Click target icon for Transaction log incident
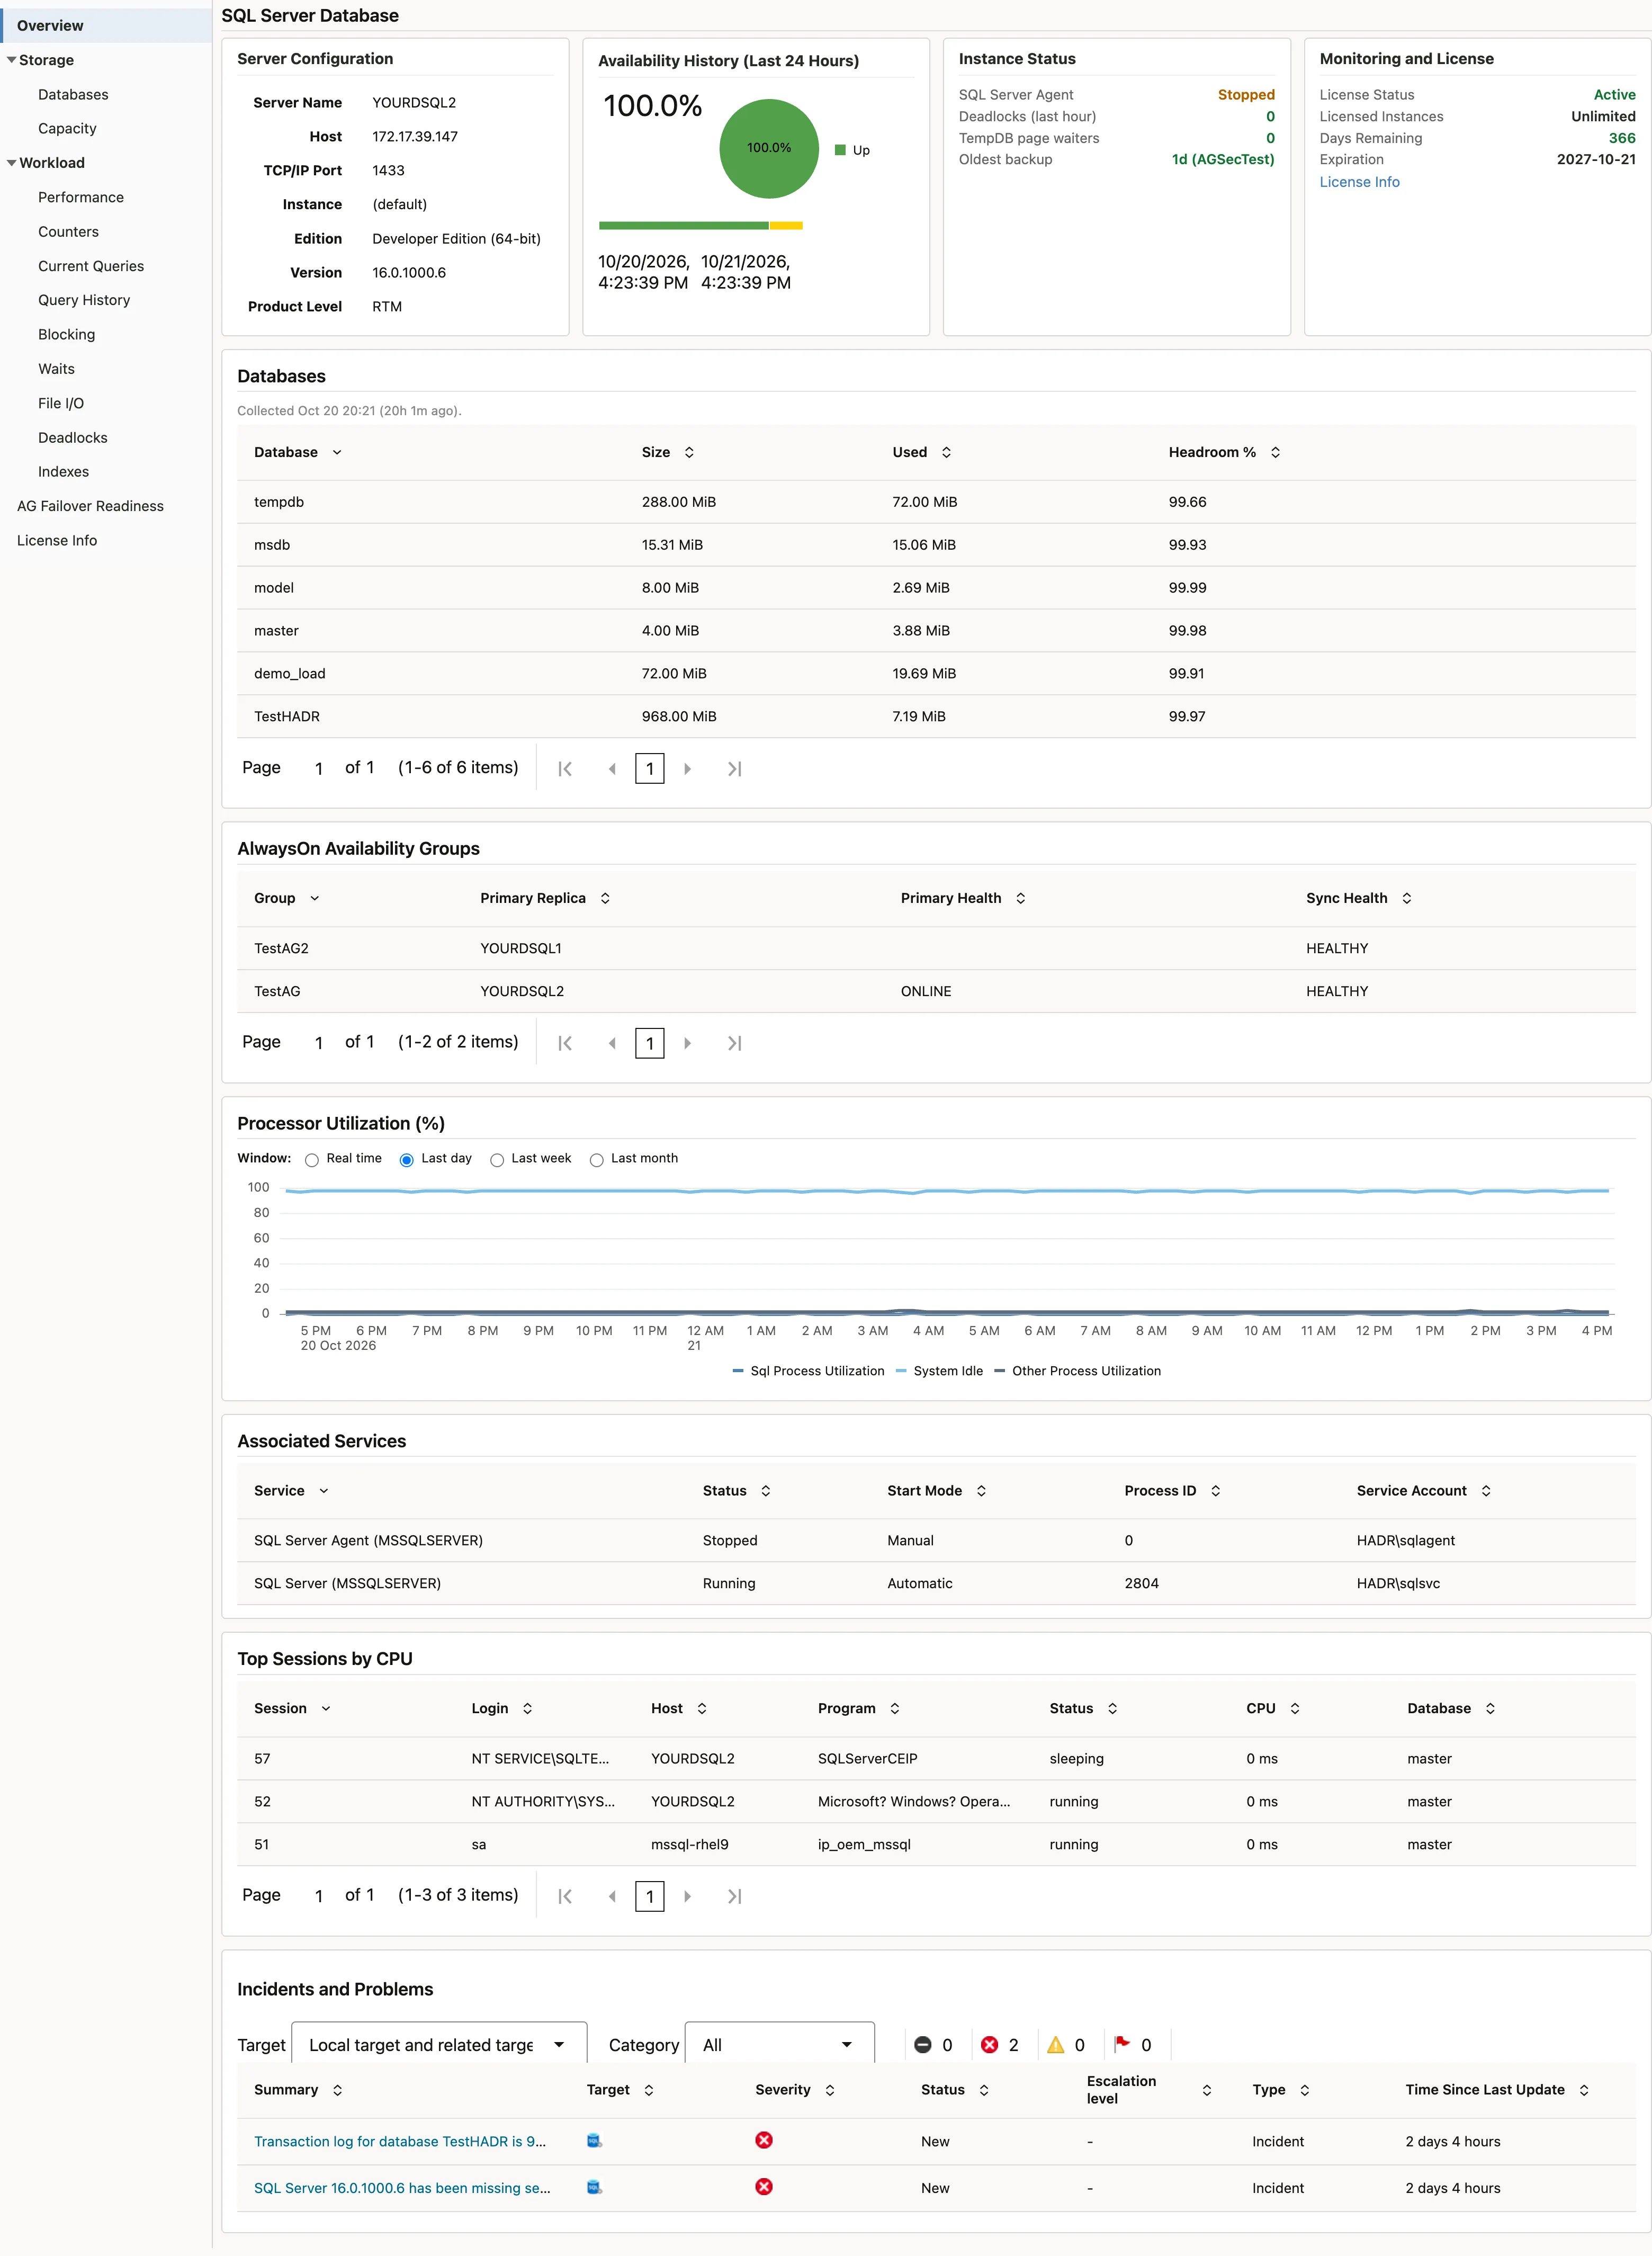 pyautogui.click(x=594, y=2140)
